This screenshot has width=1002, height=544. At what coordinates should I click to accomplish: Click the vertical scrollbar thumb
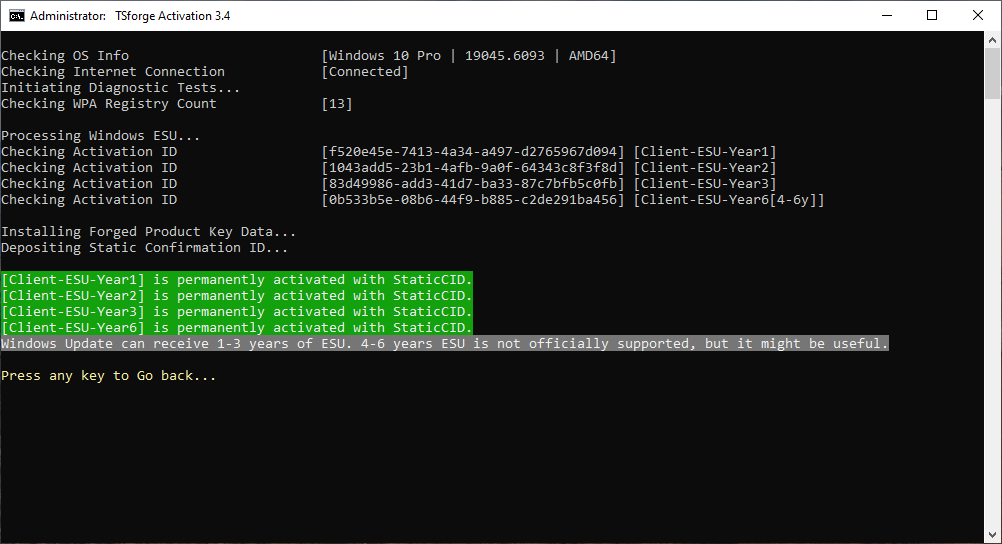(992, 73)
